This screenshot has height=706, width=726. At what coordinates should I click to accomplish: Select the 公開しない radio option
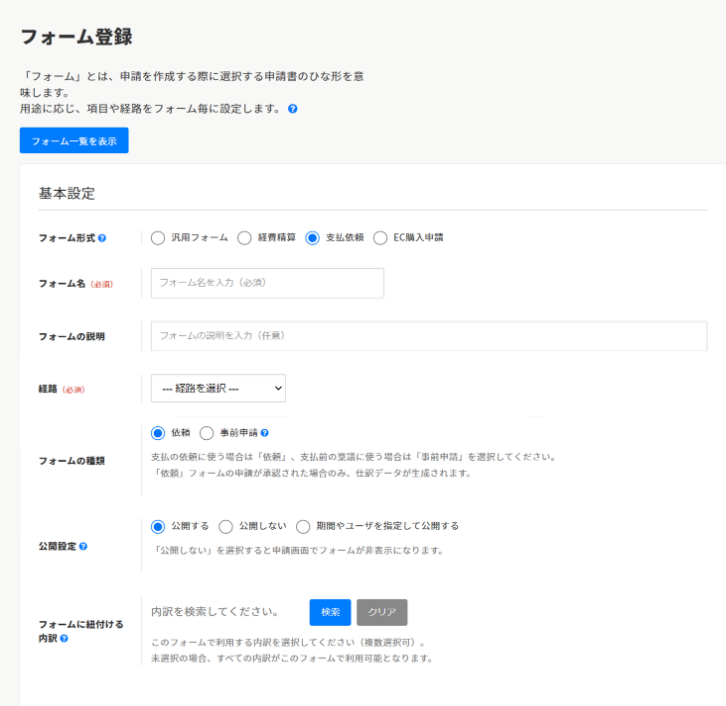tap(225, 526)
